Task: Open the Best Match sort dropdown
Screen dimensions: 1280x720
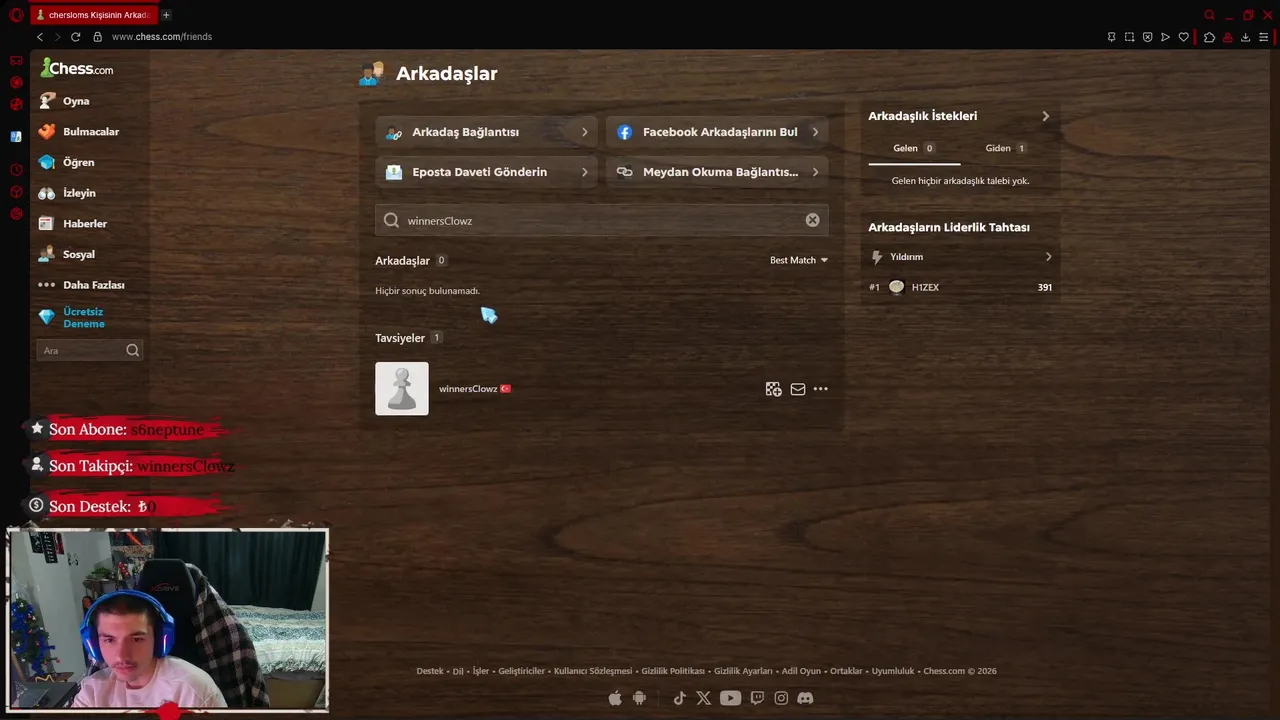Action: (x=798, y=260)
